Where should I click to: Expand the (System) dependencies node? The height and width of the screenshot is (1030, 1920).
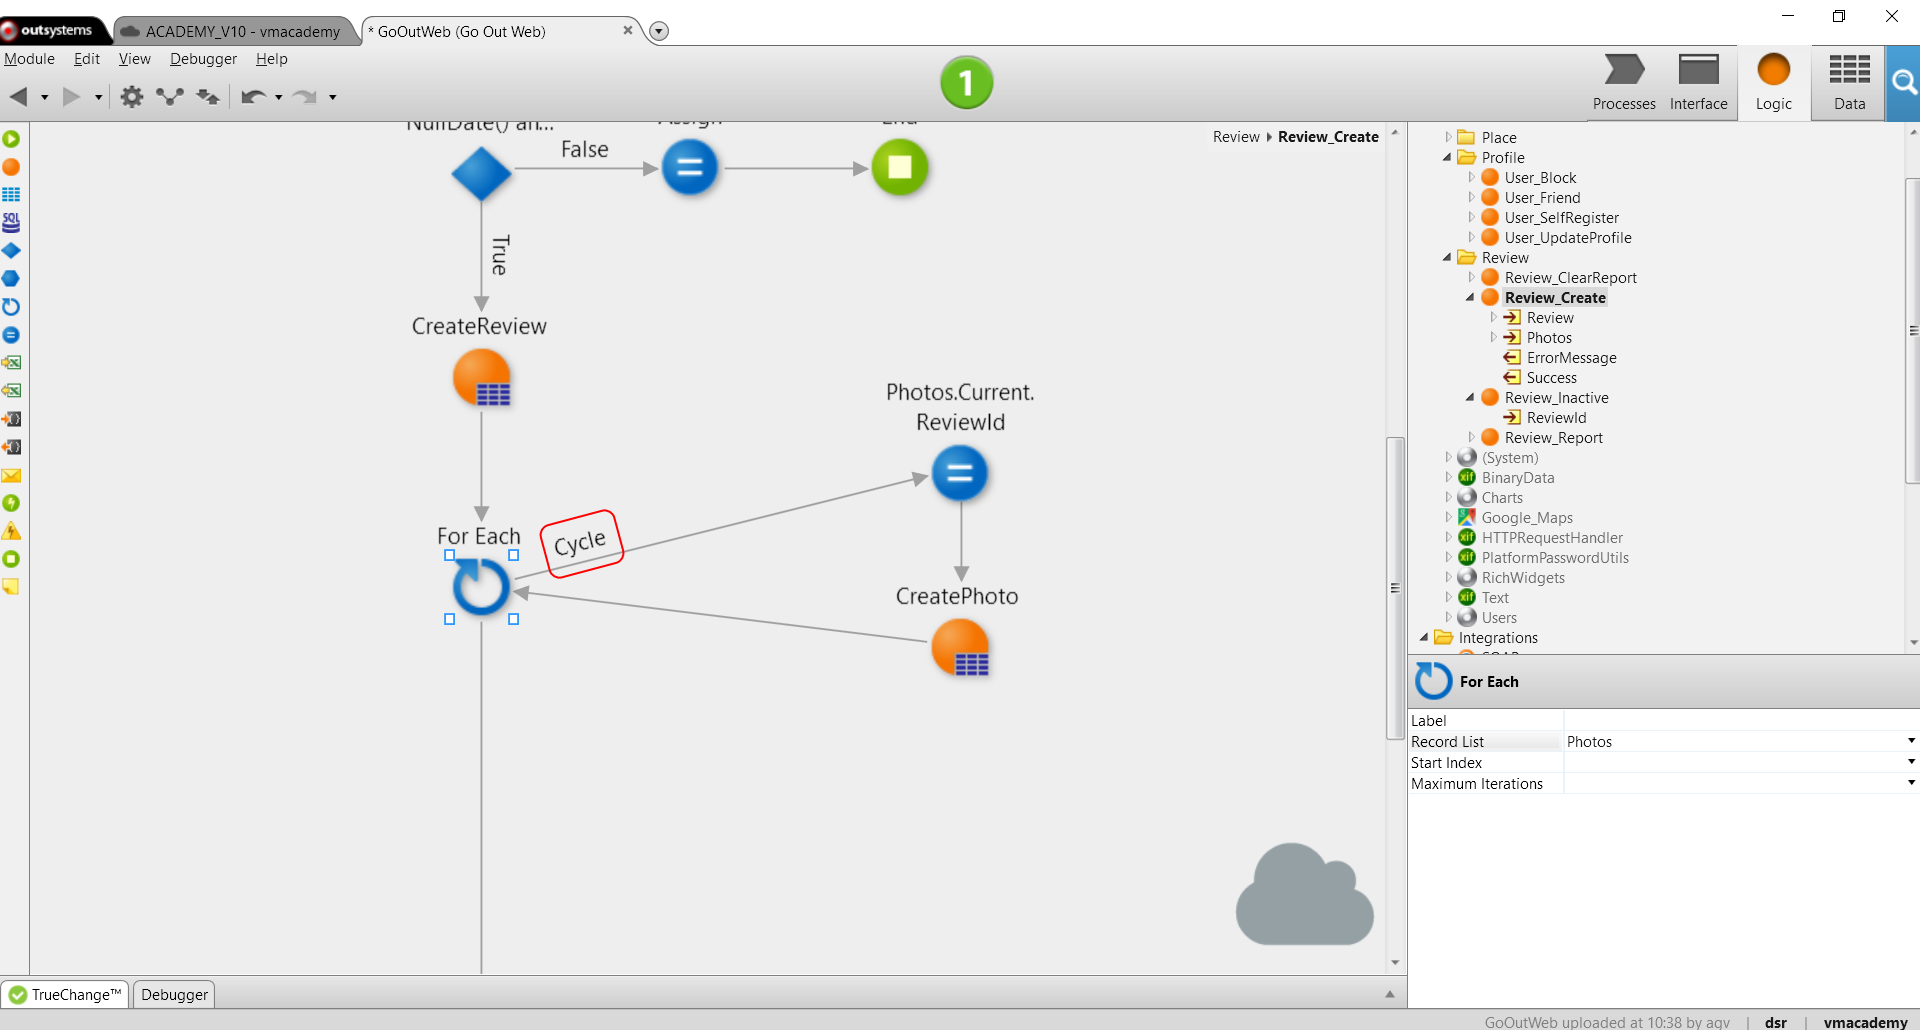(x=1448, y=457)
